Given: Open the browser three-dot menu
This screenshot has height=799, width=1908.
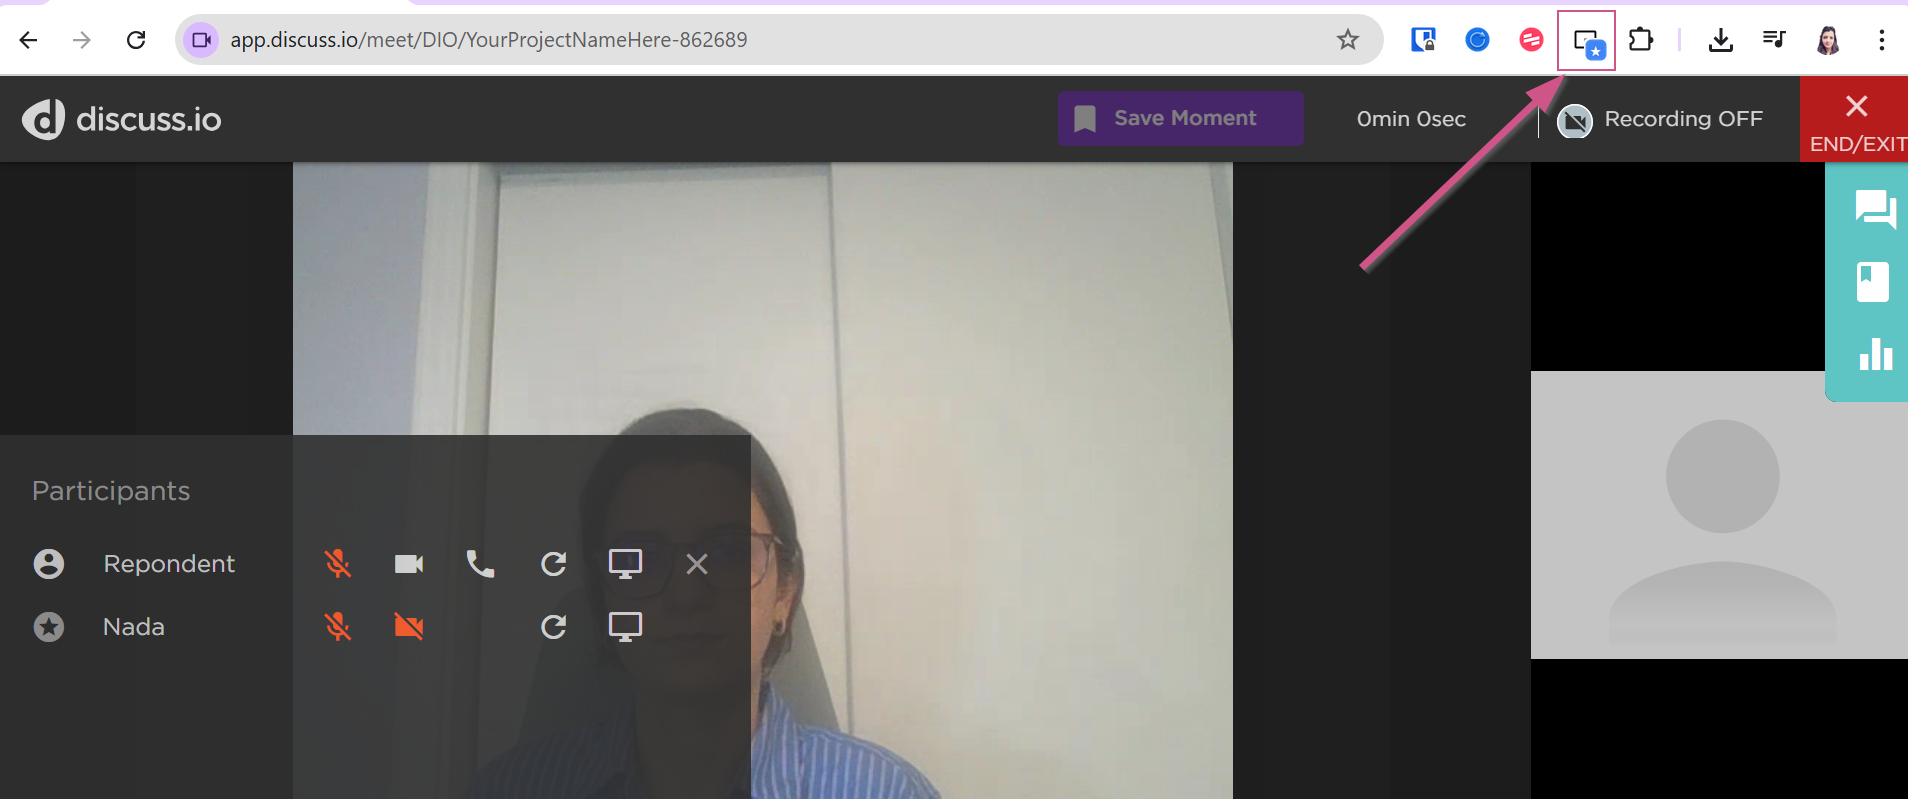Looking at the screenshot, I should pyautogui.click(x=1882, y=40).
